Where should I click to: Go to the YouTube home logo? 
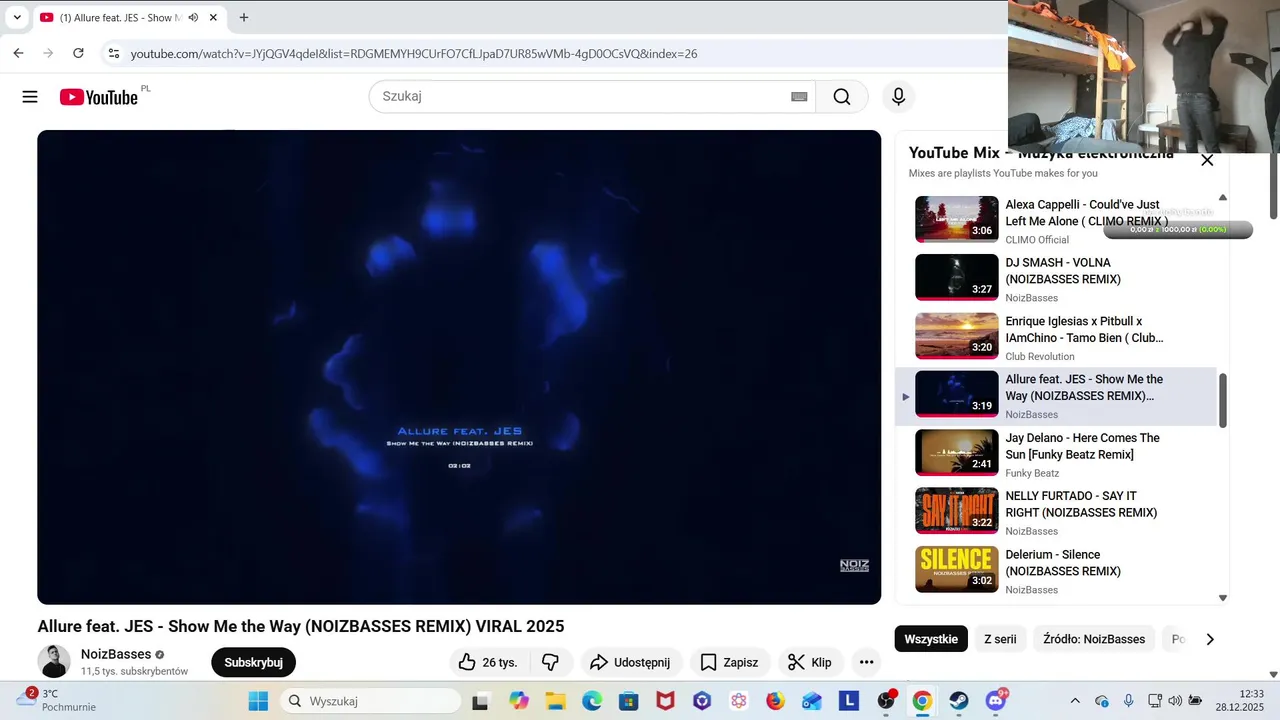click(98, 97)
